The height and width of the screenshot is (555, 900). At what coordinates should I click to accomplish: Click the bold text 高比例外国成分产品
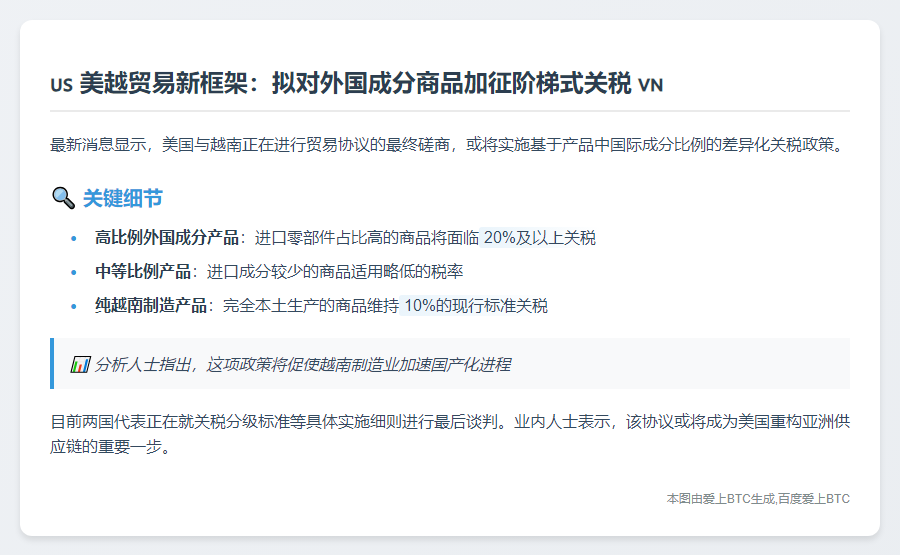167,237
